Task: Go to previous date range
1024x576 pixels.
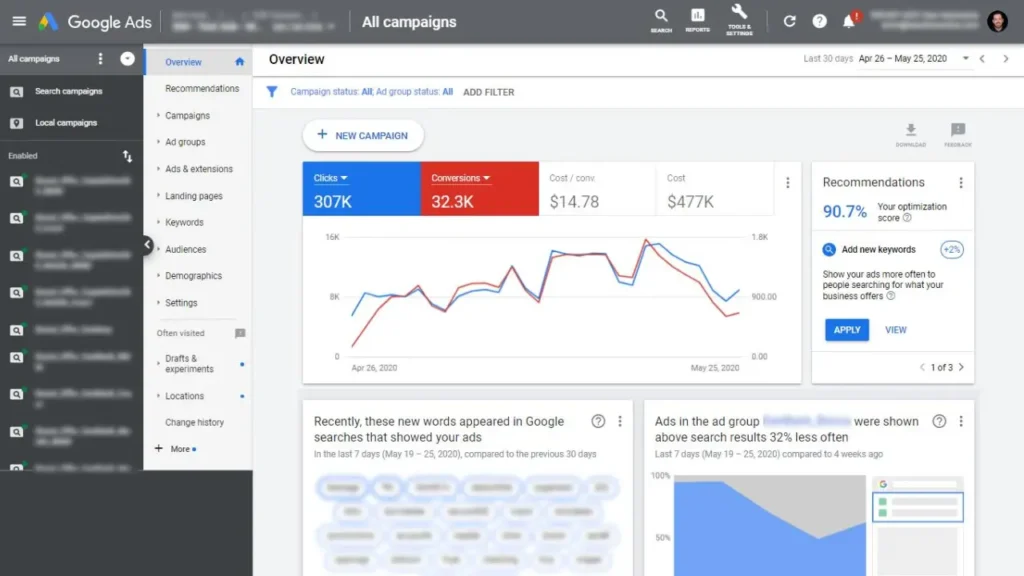Action: tap(982, 59)
